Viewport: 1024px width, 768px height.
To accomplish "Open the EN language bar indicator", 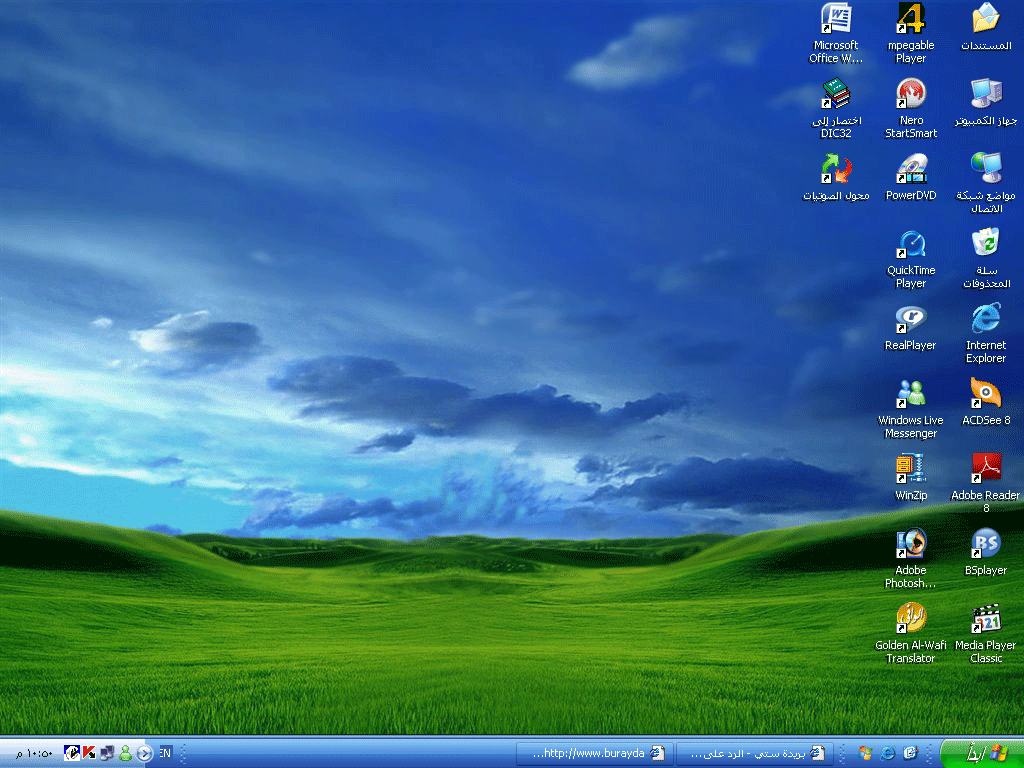I will (x=166, y=753).
